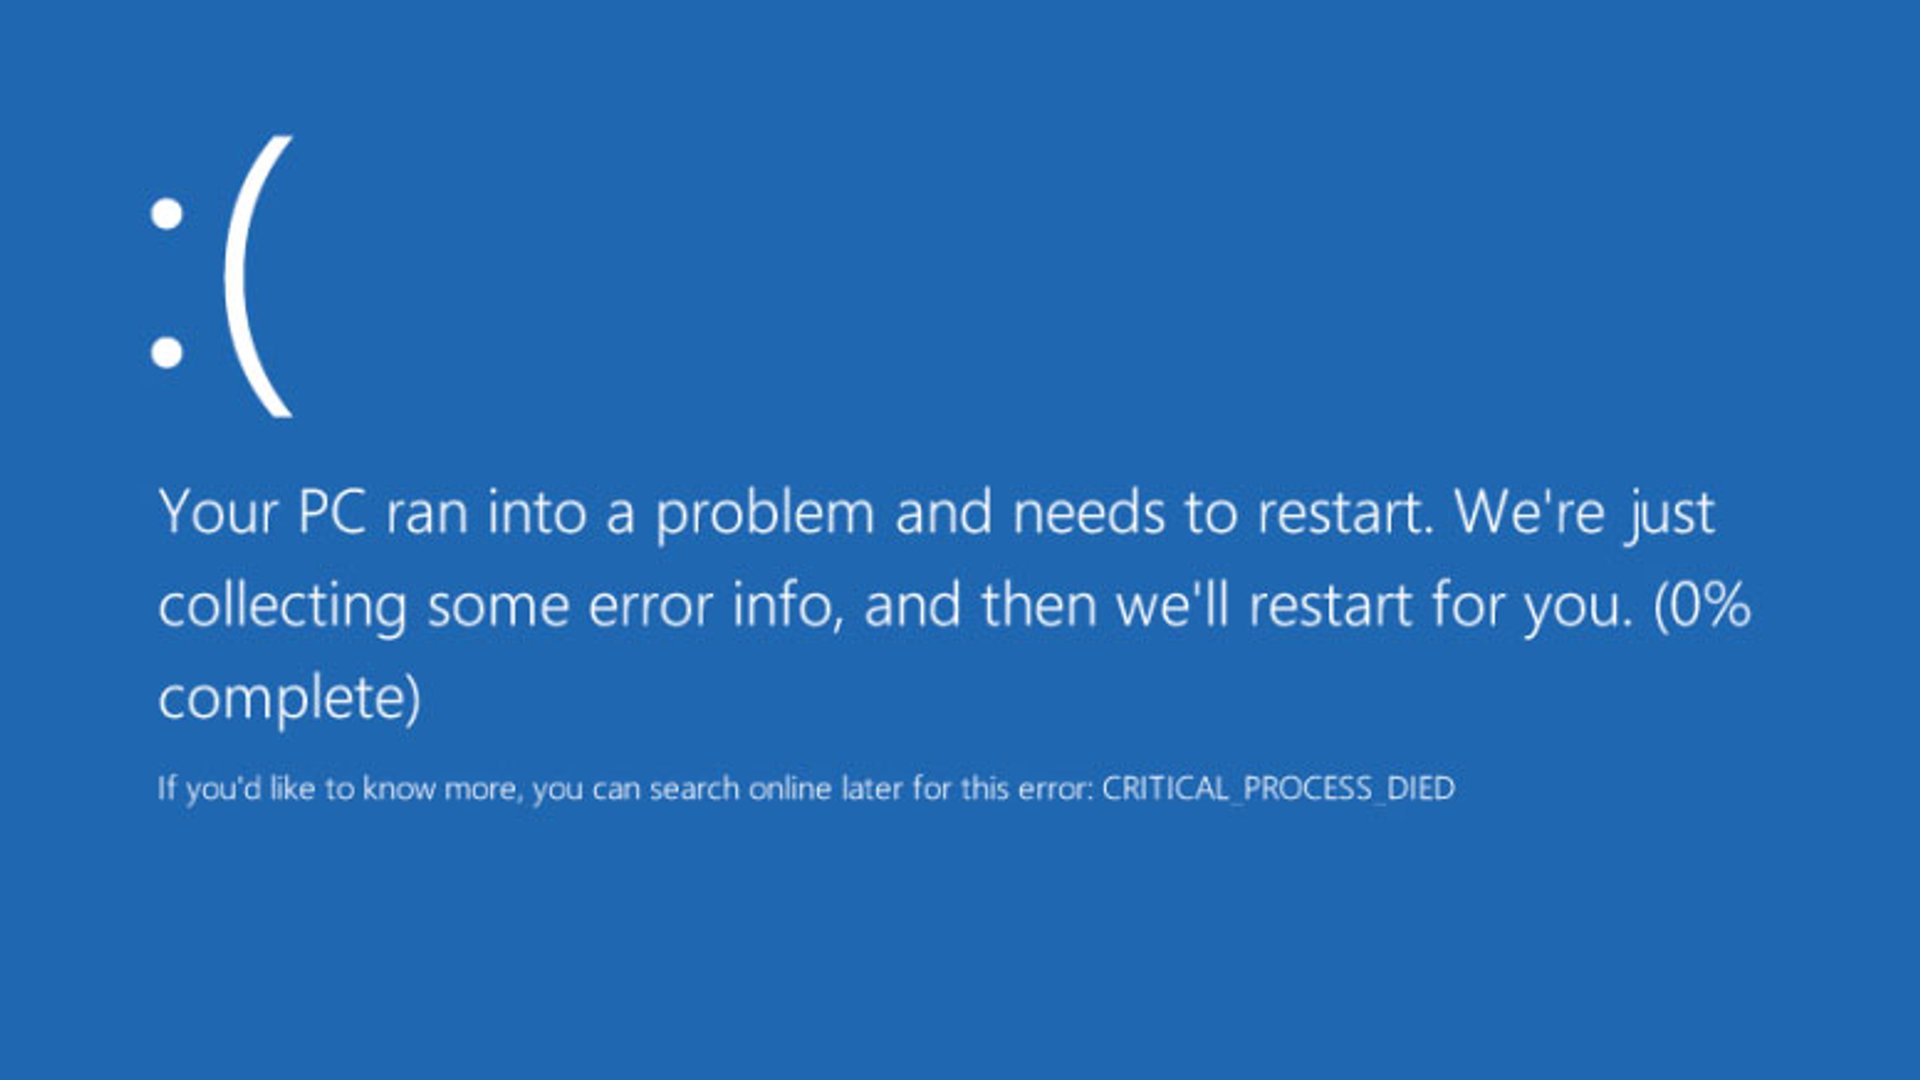Click the large frowning parenthesis
1920x1080 pixels.
[x=258, y=277]
